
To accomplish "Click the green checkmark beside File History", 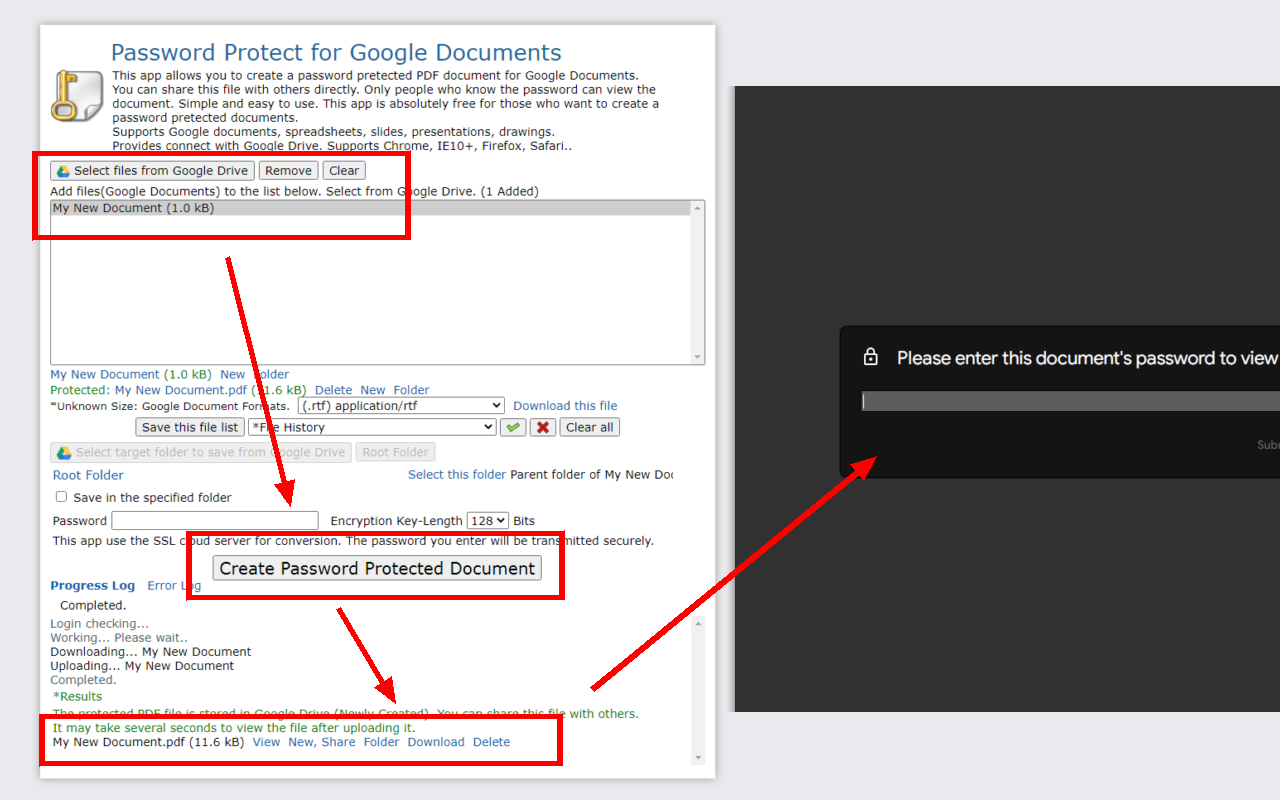I will click(513, 427).
